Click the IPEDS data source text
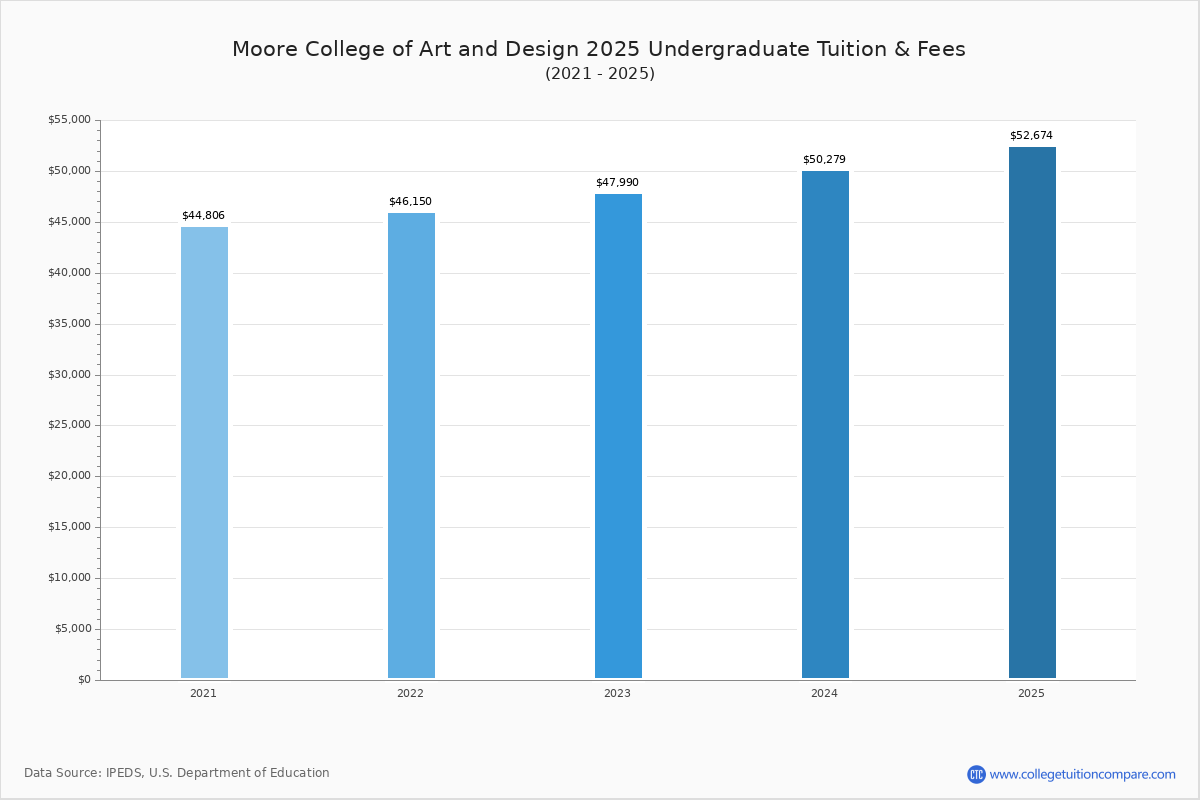Image resolution: width=1200 pixels, height=800 pixels. click(177, 773)
